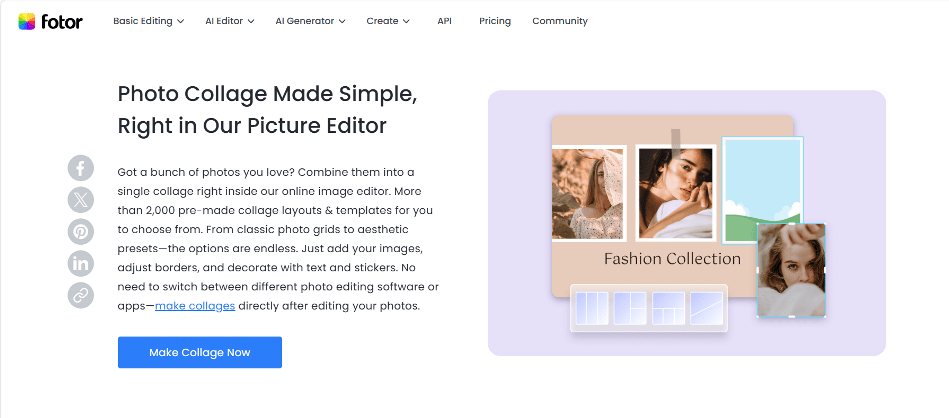Image resolution: width=949 pixels, height=418 pixels.
Task: Expand the Basic Editing dropdown
Action: [148, 21]
